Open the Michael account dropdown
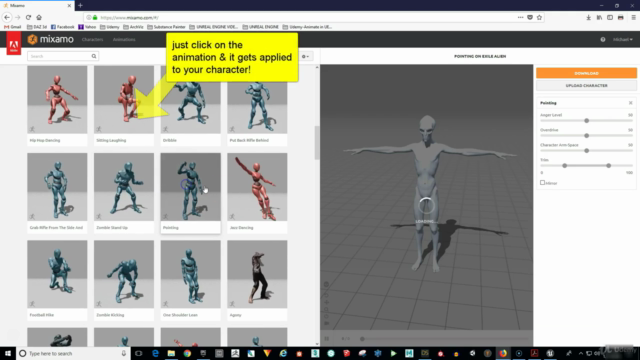The width and height of the screenshot is (640, 360). point(622,40)
